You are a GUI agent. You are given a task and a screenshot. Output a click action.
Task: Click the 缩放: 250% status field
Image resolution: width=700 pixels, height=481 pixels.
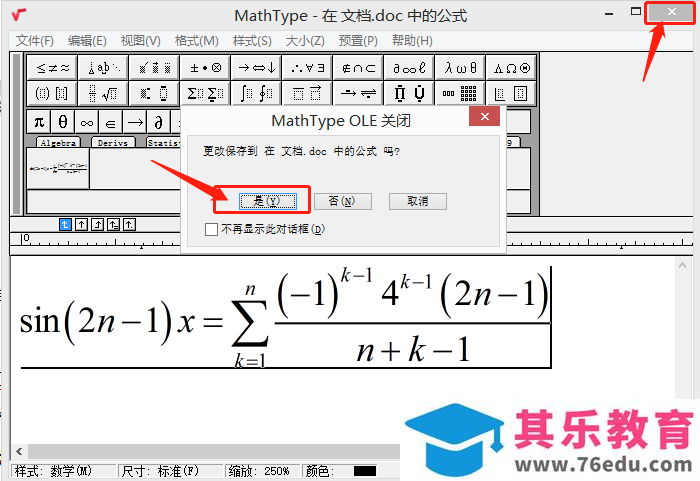[x=262, y=471]
